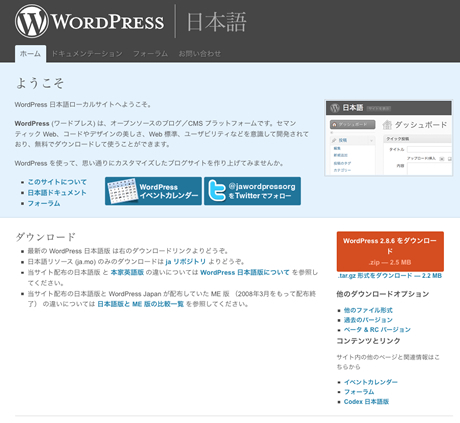
Task: Open the お問い合わせ tab
Action: (x=200, y=54)
